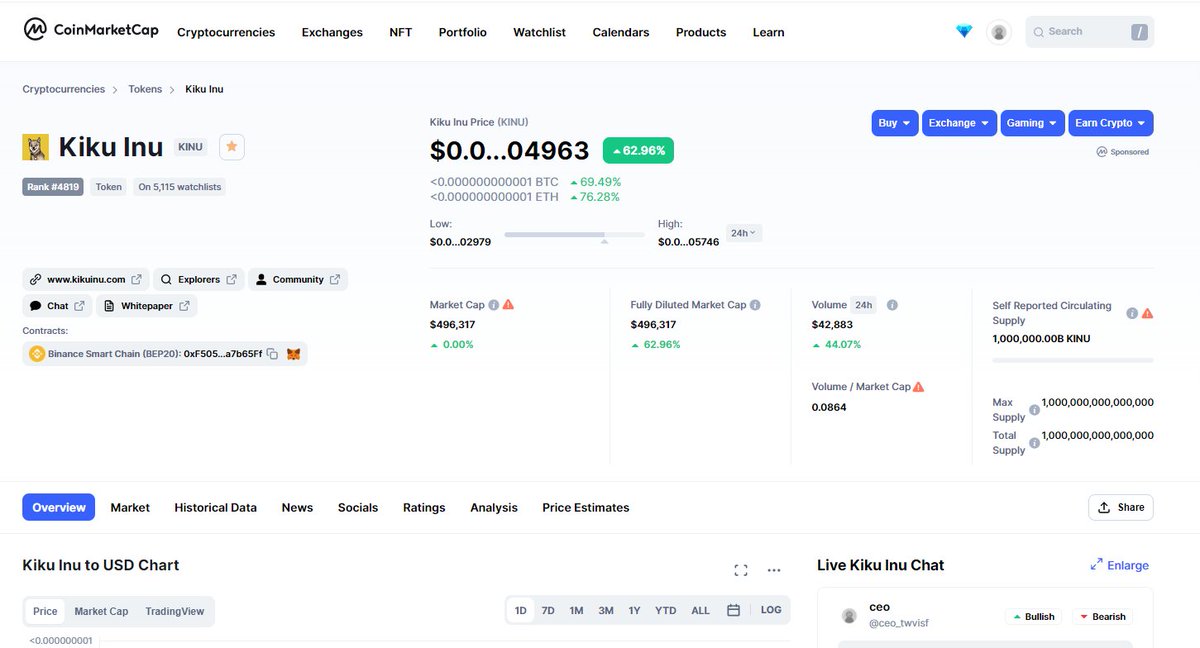This screenshot has width=1200, height=648.
Task: Click the green 62.96% change badge
Action: [x=638, y=150]
